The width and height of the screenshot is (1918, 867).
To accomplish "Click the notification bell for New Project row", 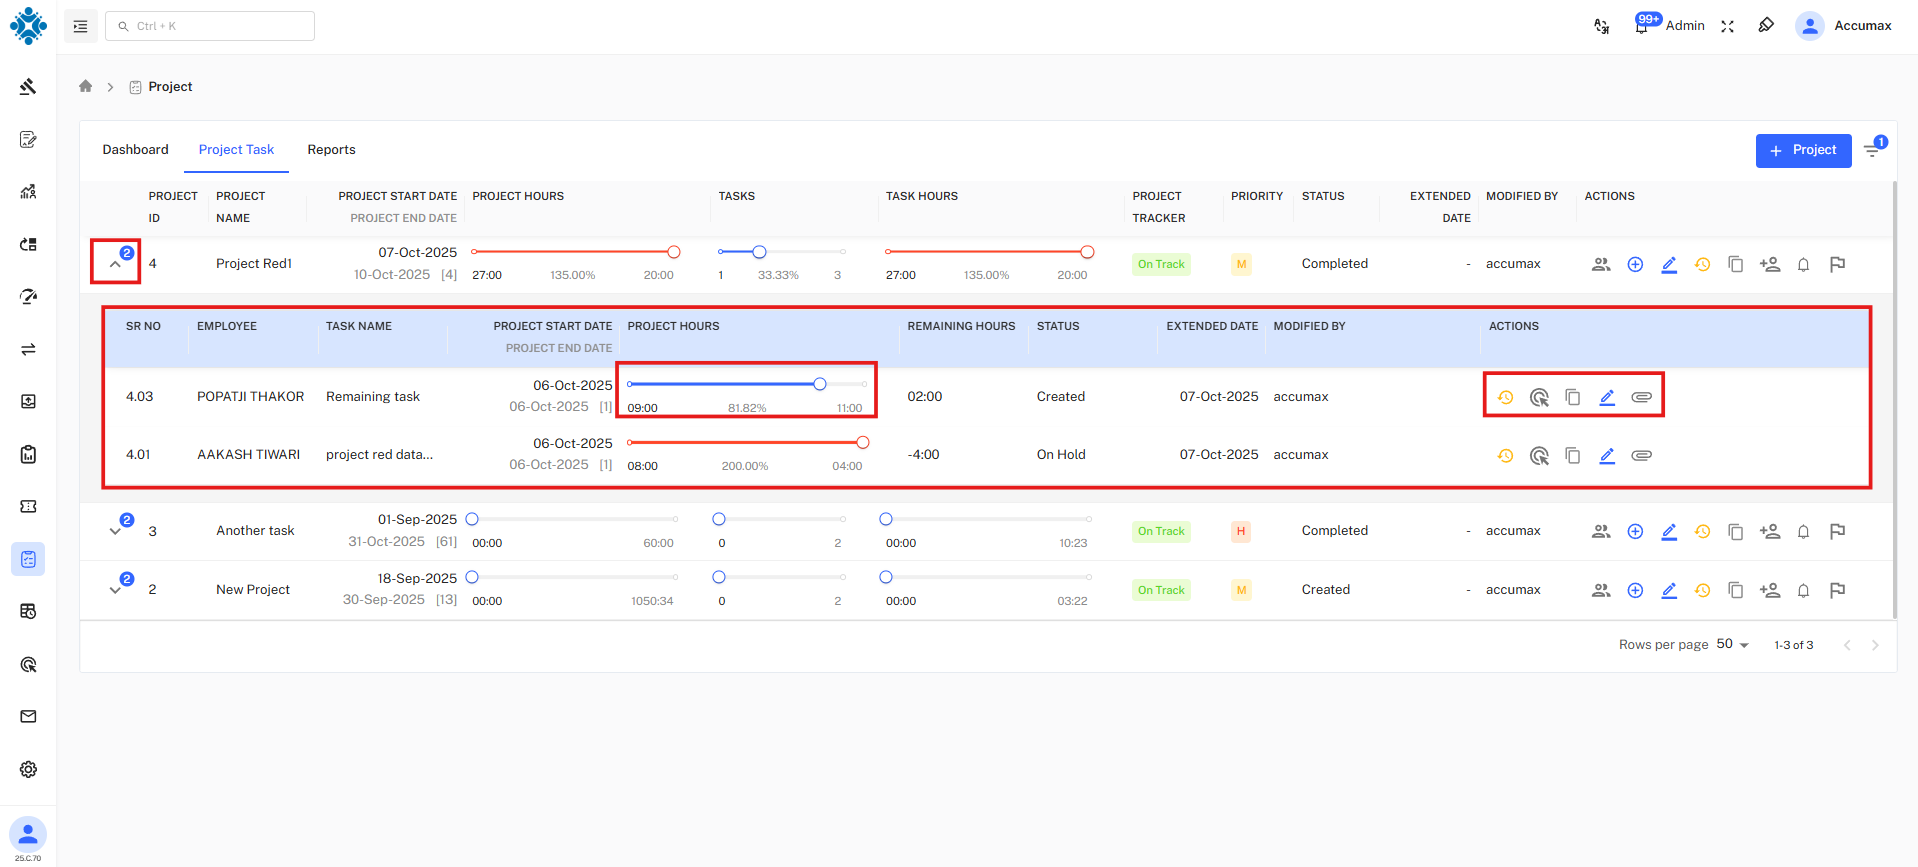I will [1803, 591].
